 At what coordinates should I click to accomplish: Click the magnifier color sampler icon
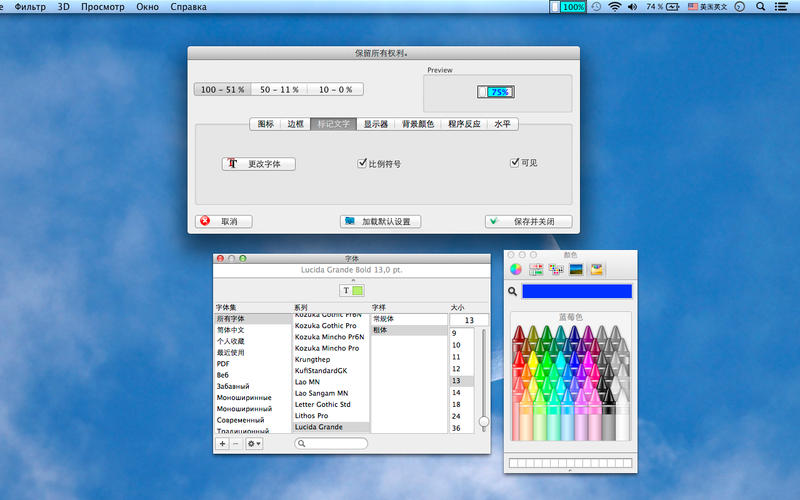pyautogui.click(x=512, y=292)
